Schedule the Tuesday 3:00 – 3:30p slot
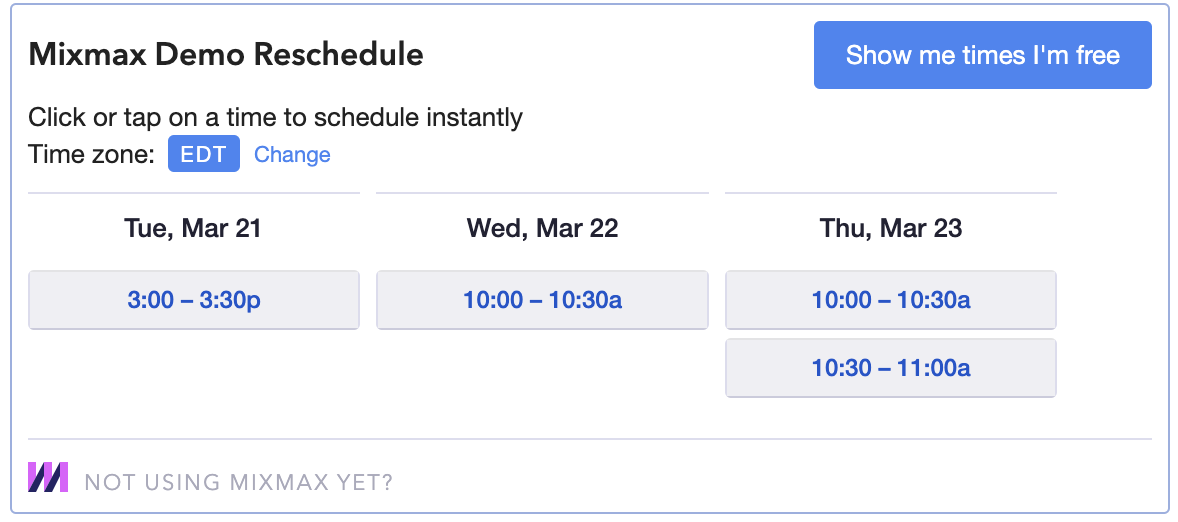Screen dimensions: 1178x522 (x=194, y=300)
